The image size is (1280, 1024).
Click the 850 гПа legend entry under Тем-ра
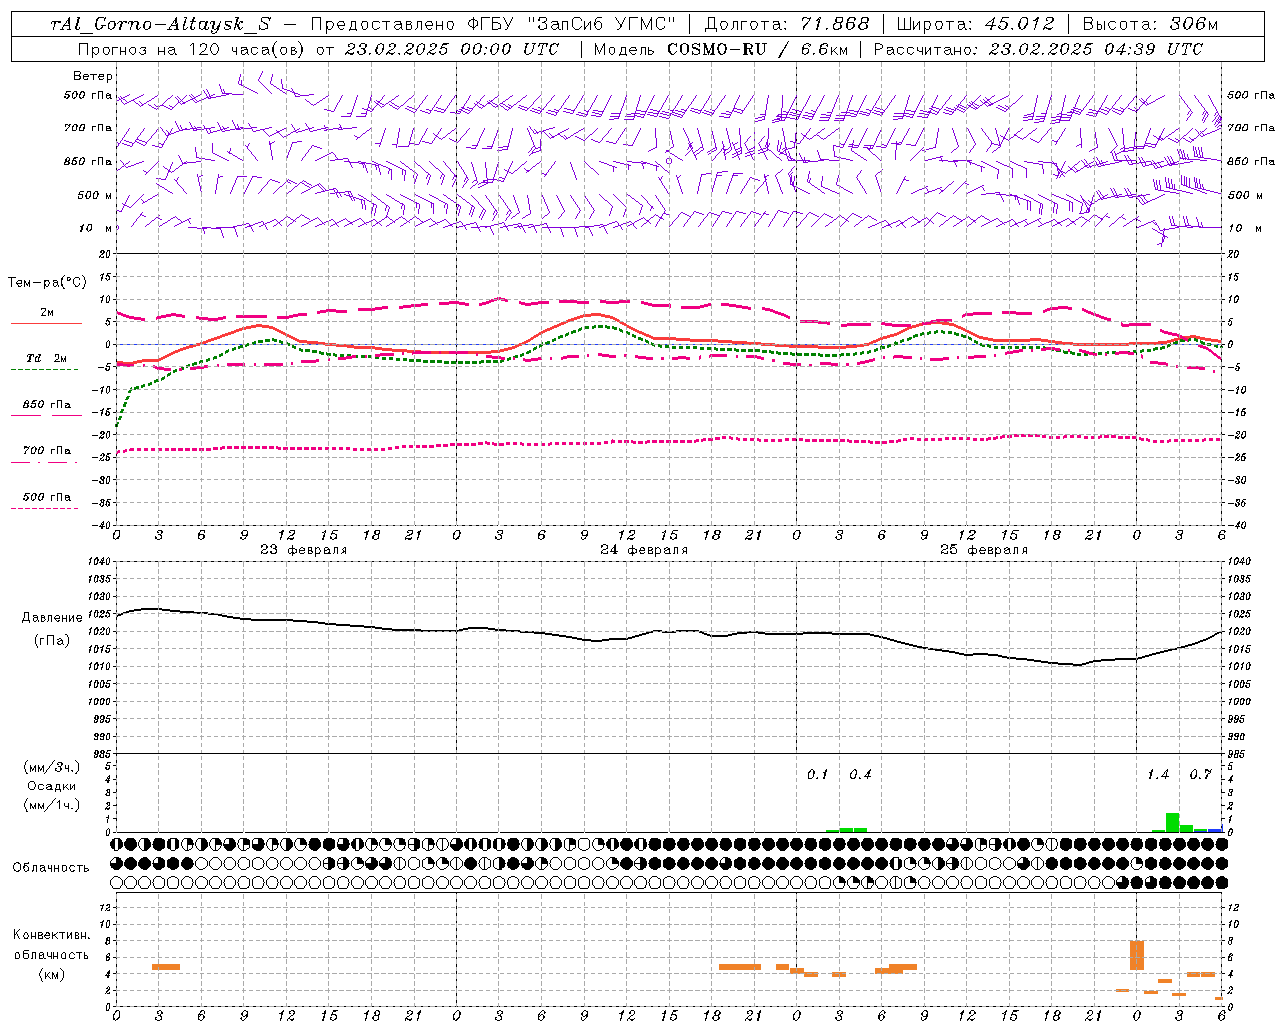coord(47,405)
